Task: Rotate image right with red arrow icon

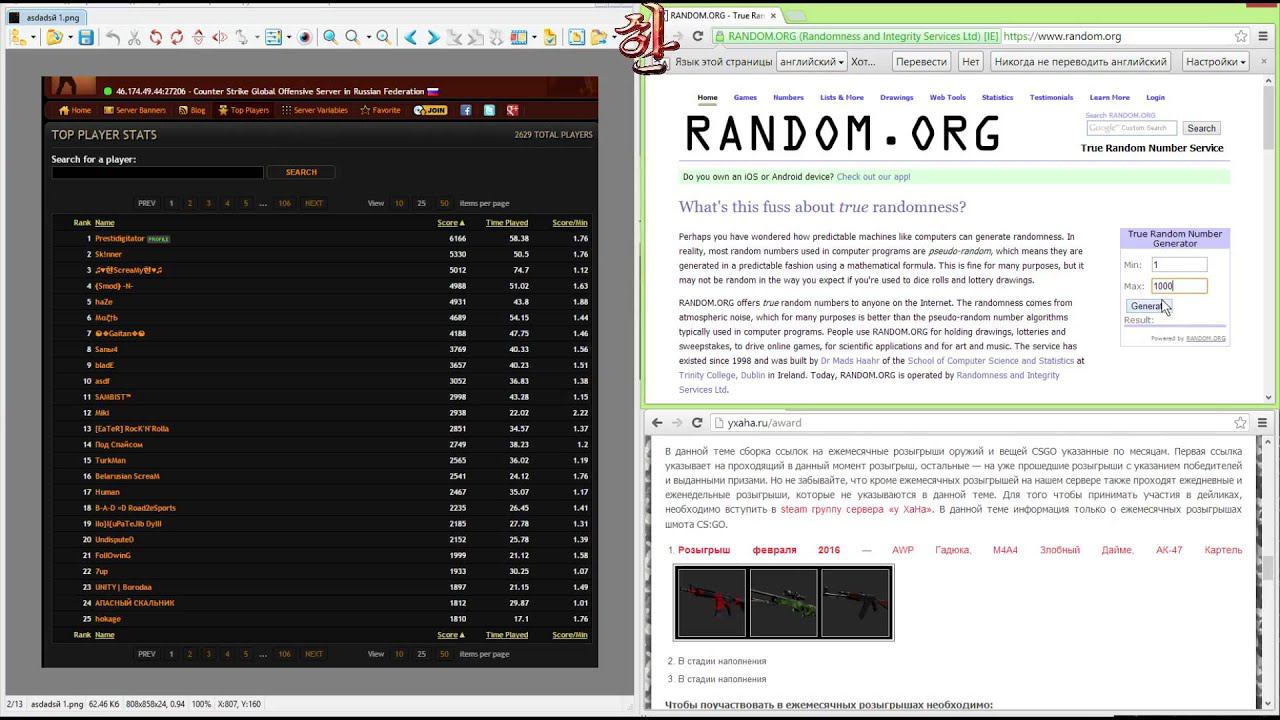Action: [x=177, y=38]
